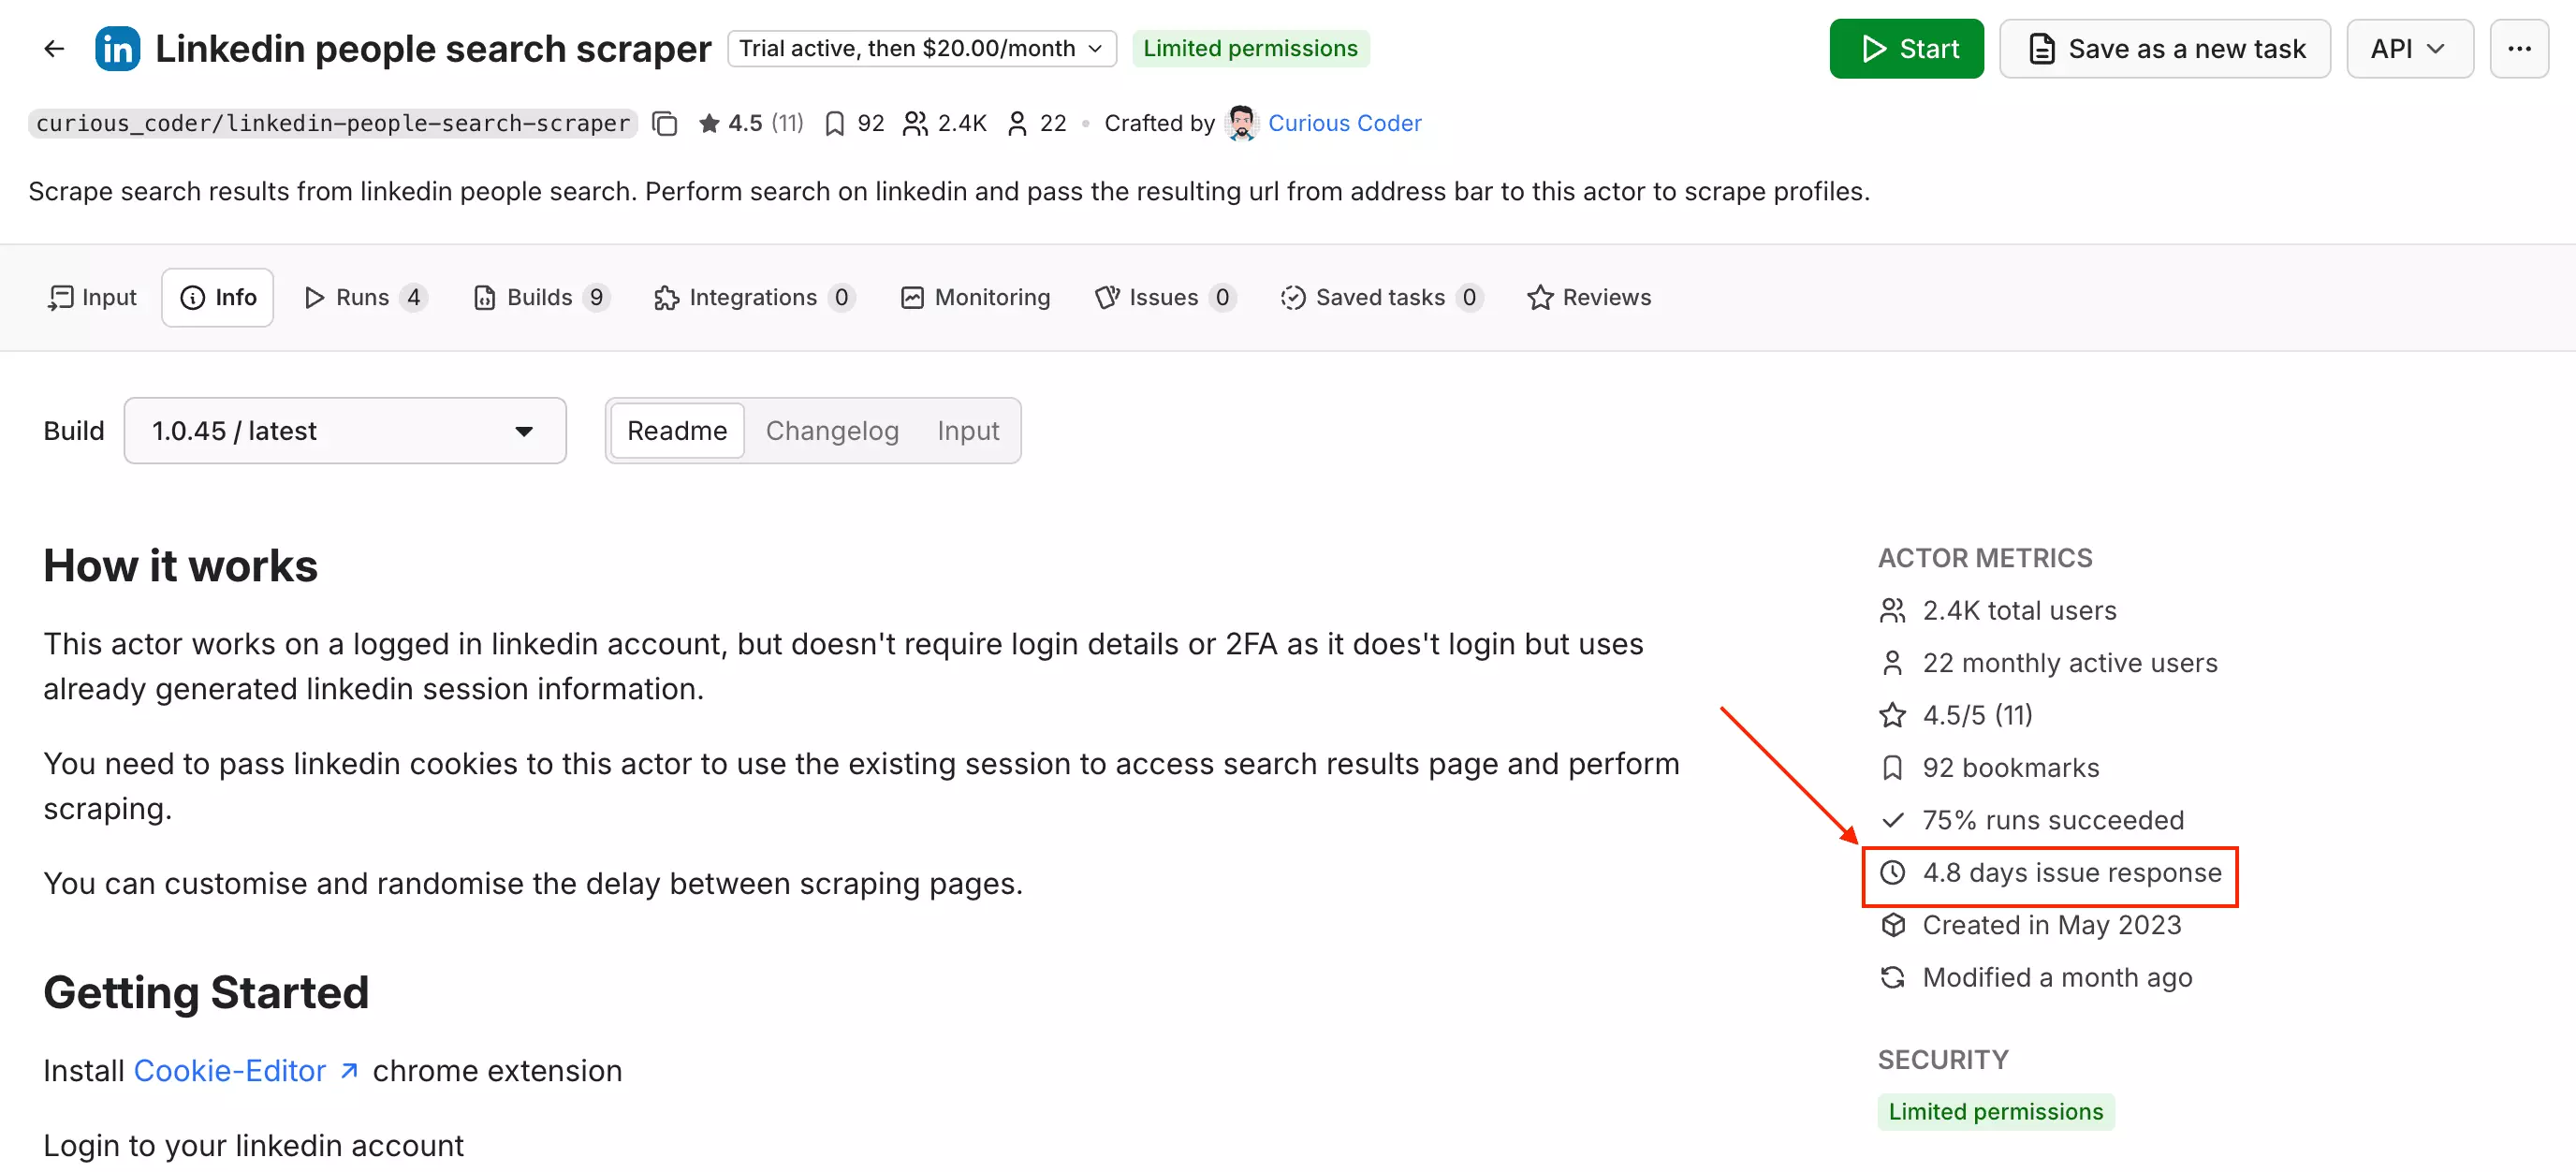Open the Cookie-Editor extension link

pyautogui.click(x=245, y=1070)
